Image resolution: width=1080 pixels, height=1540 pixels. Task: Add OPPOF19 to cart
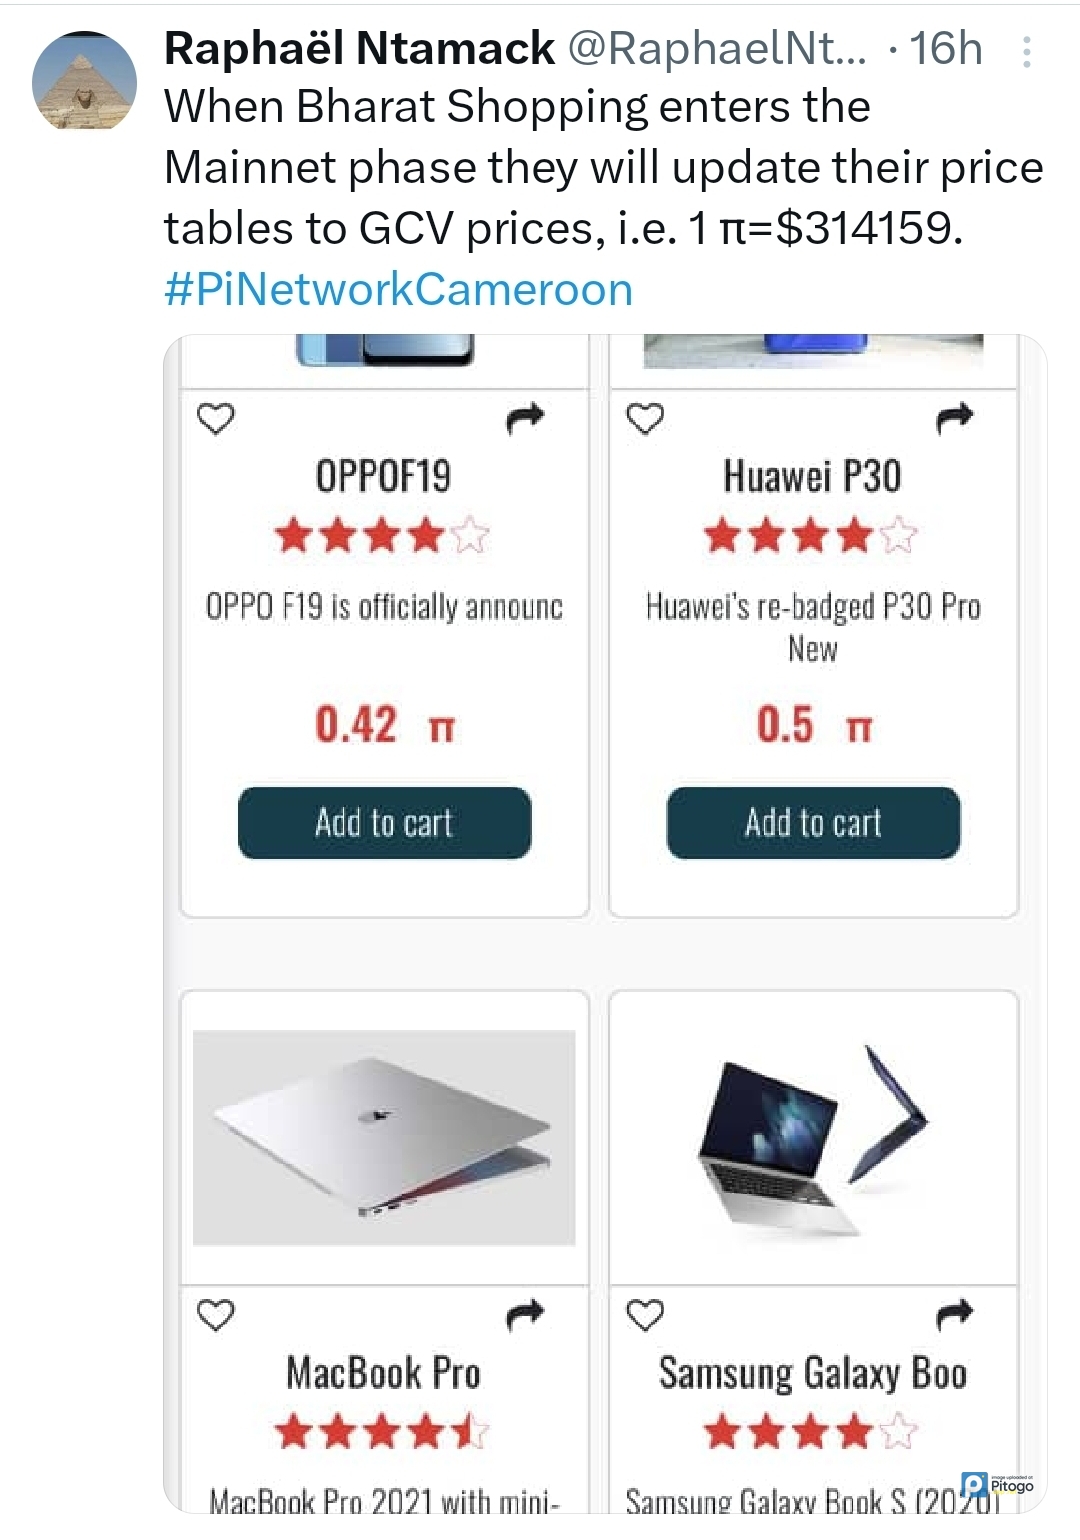(384, 823)
